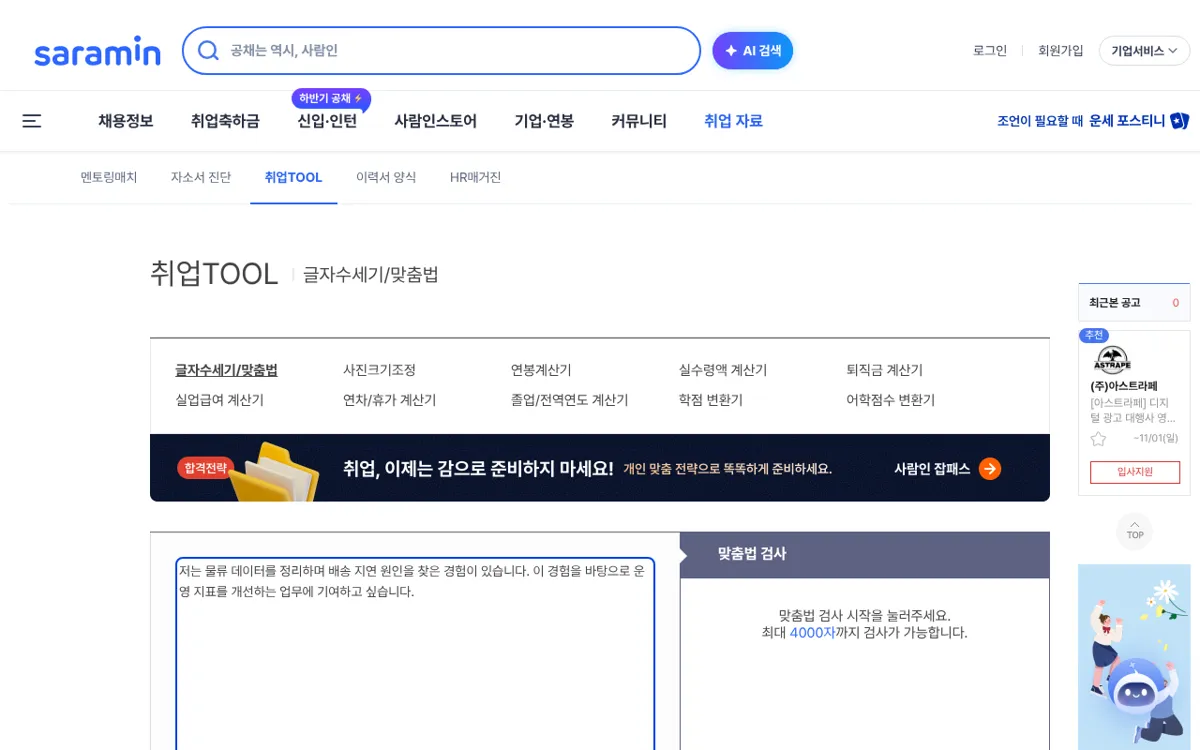Switch to 자소서 진단 tab

[201, 177]
